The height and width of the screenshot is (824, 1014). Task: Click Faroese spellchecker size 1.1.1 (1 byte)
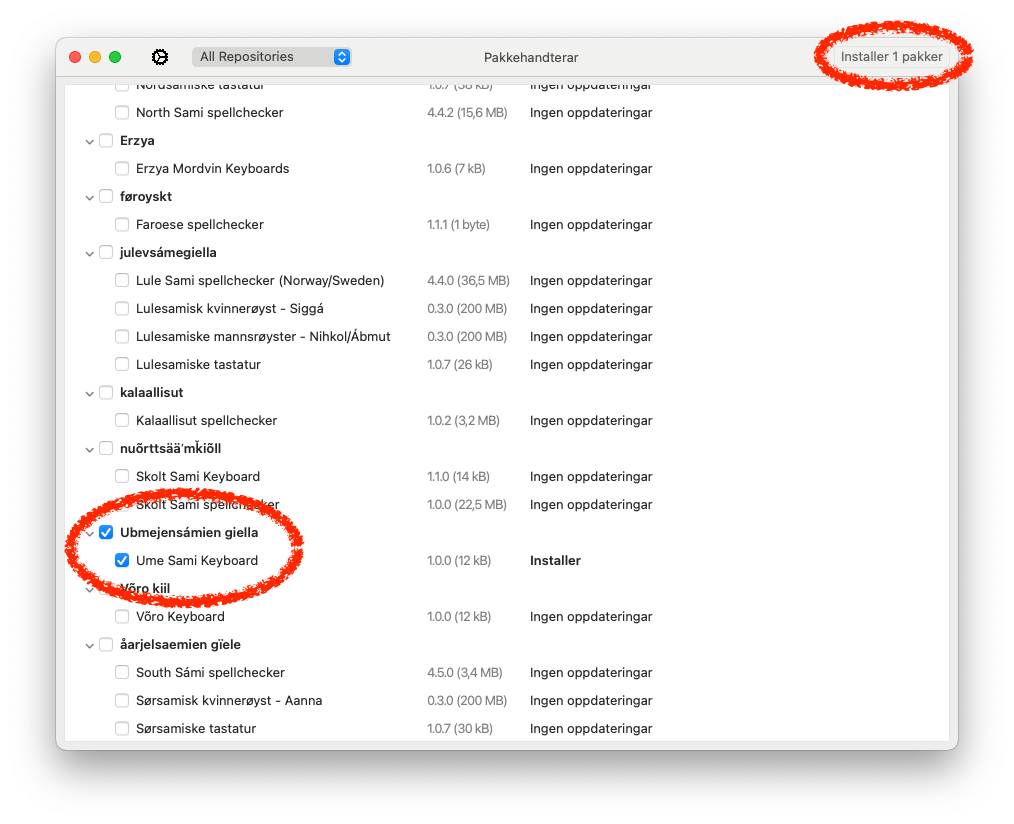[458, 224]
